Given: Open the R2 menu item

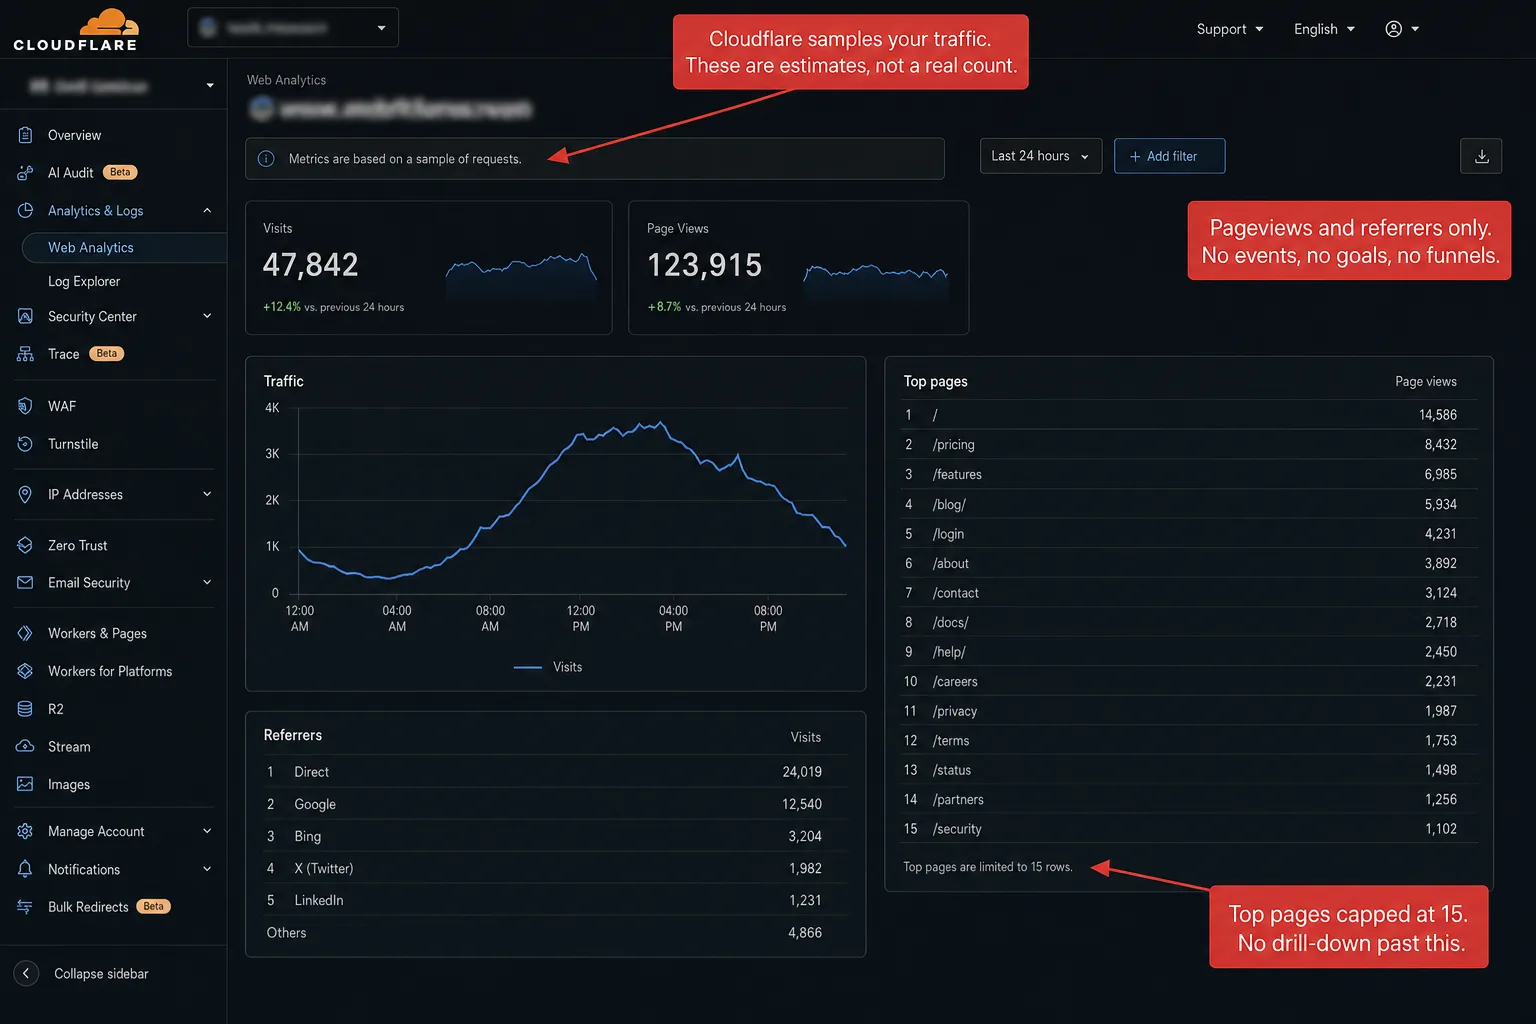Looking at the screenshot, I should 56,709.
